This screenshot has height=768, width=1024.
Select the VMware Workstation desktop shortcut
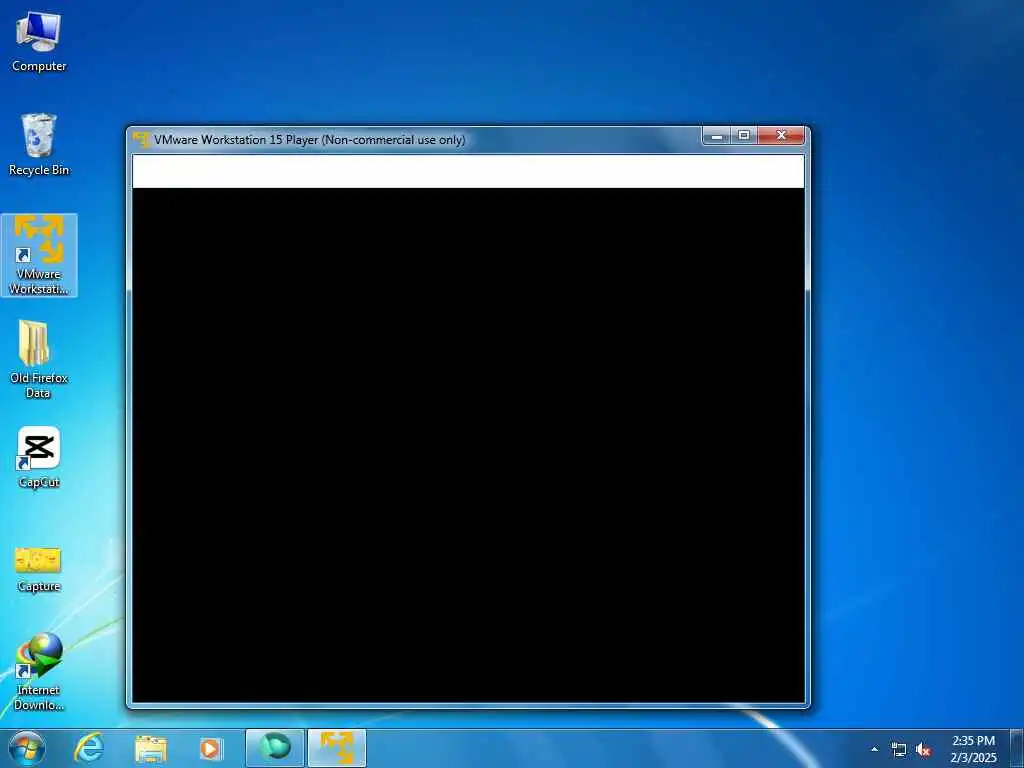(39, 255)
